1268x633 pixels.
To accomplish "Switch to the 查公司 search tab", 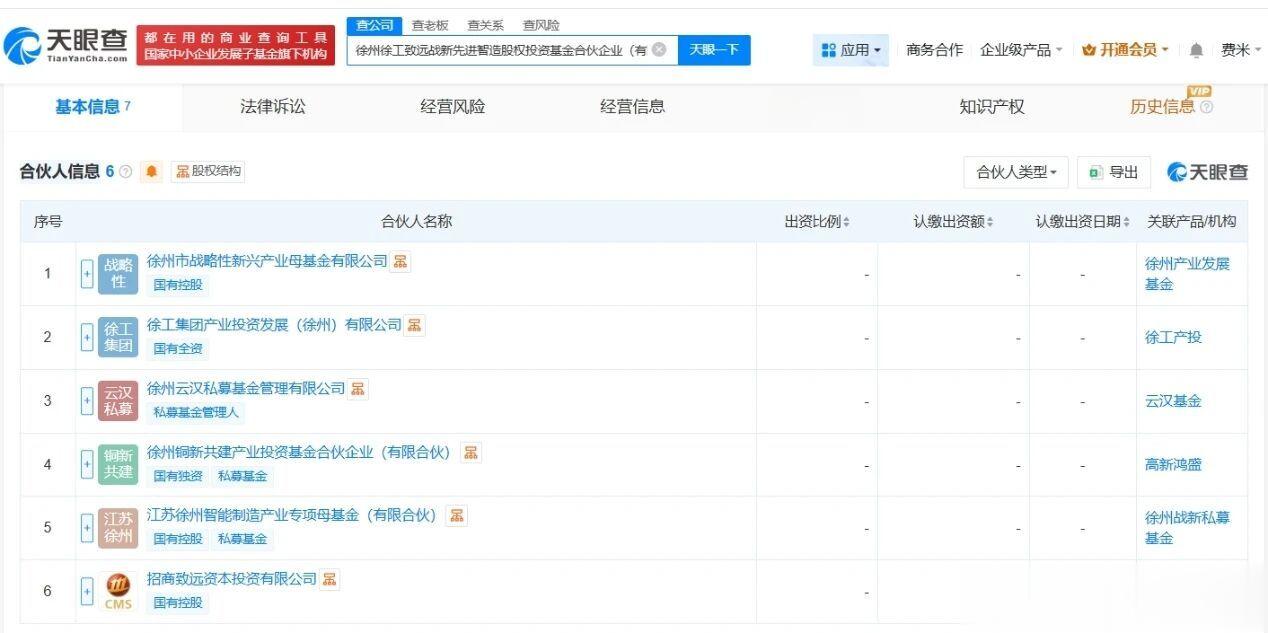I will [x=375, y=25].
